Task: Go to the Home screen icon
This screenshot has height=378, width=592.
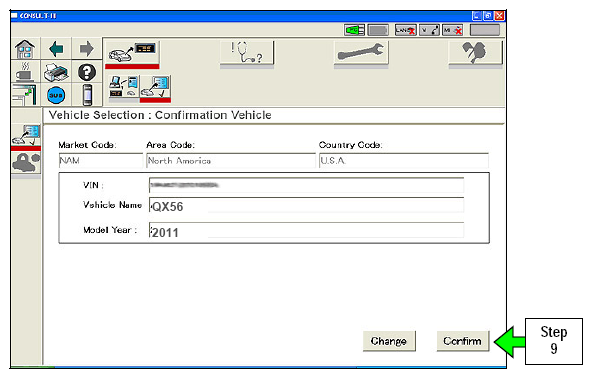Action: pyautogui.click(x=25, y=49)
